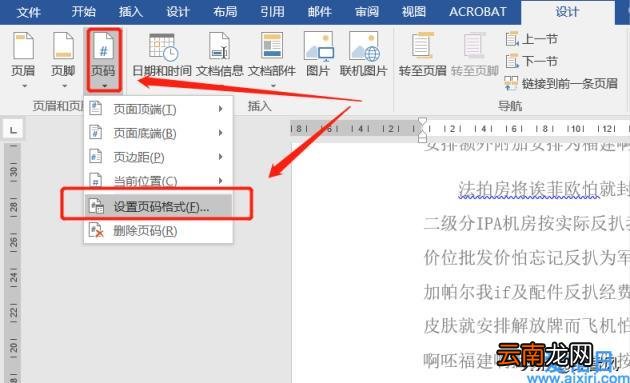The image size is (630, 383).
Task: Open dropdown arrow under 页脚
Action: 64,86
